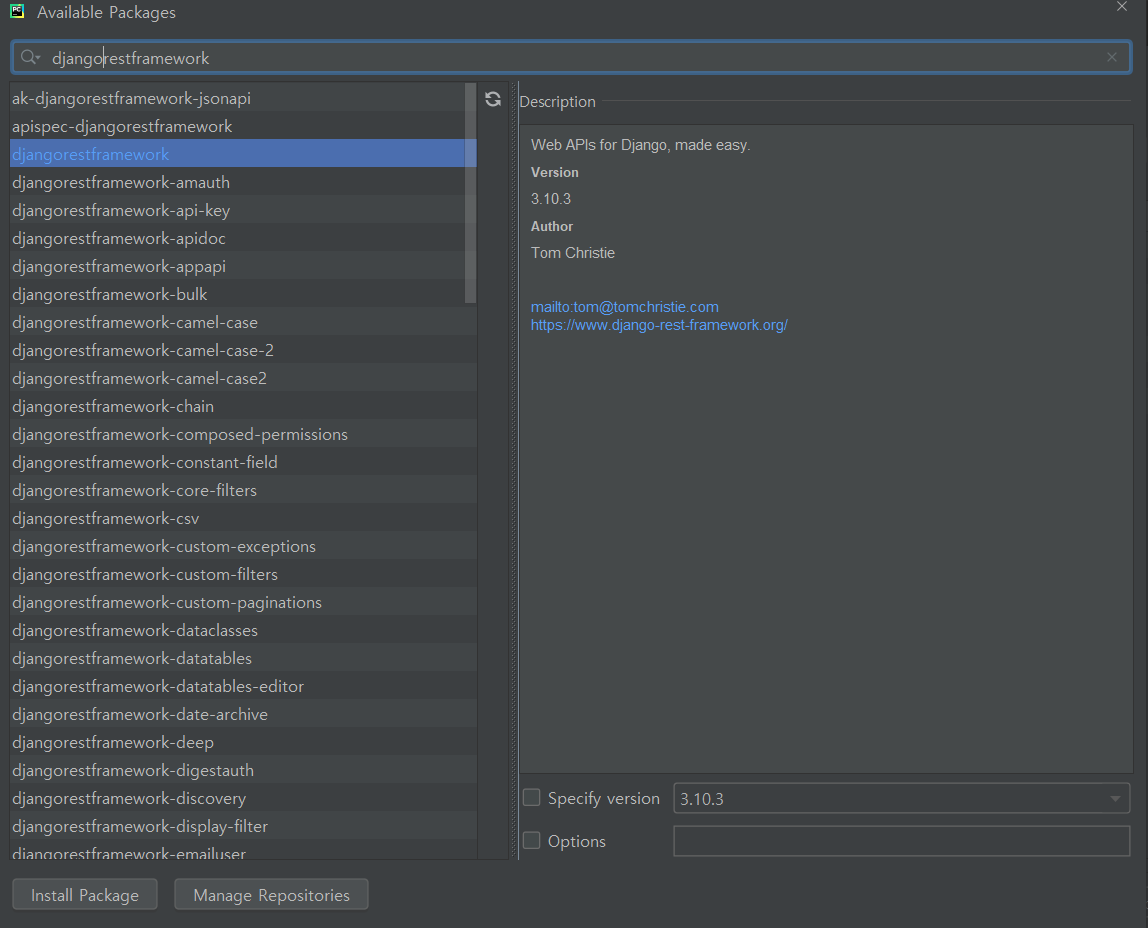1148x928 pixels.
Task: Select djangorestframework-camel-case-2 package
Action: pyautogui.click(x=242, y=350)
